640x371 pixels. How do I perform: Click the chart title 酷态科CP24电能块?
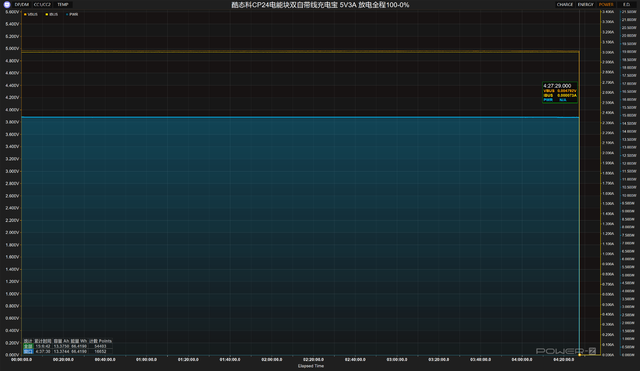point(320,5)
